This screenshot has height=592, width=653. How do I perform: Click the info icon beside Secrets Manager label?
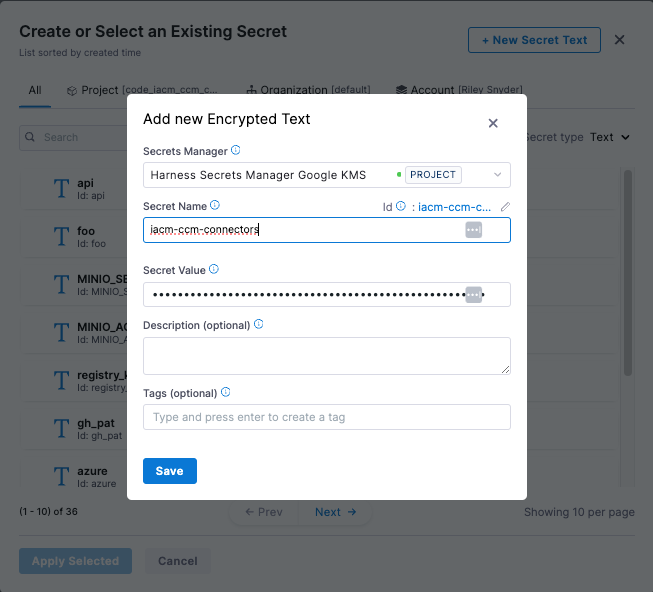coord(236,151)
